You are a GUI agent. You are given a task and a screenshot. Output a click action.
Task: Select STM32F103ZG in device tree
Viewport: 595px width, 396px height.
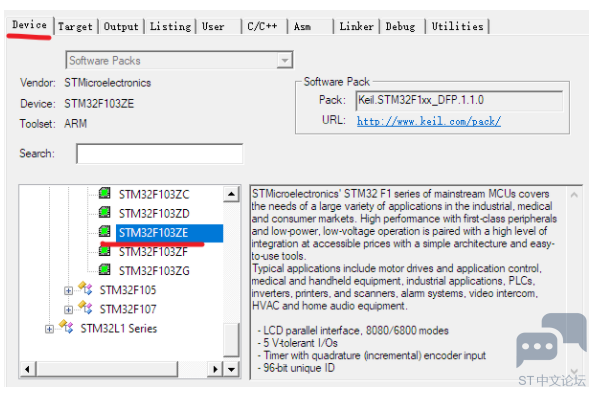154,271
